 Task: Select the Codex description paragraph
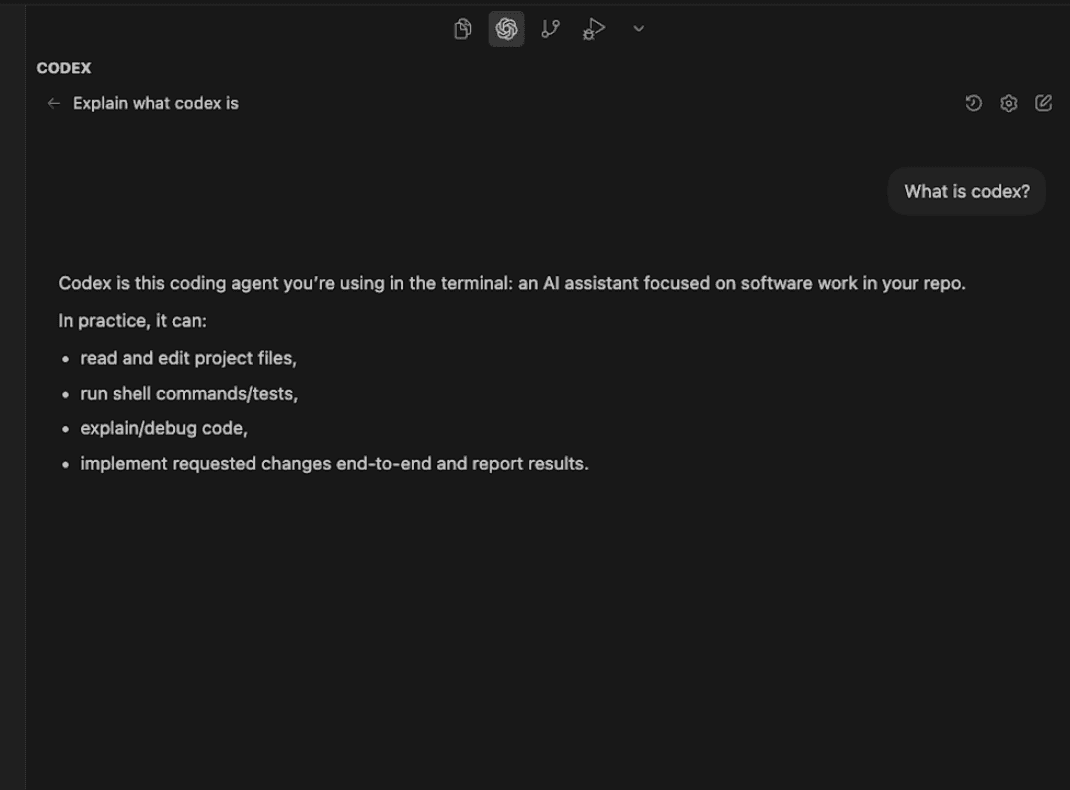tap(511, 283)
